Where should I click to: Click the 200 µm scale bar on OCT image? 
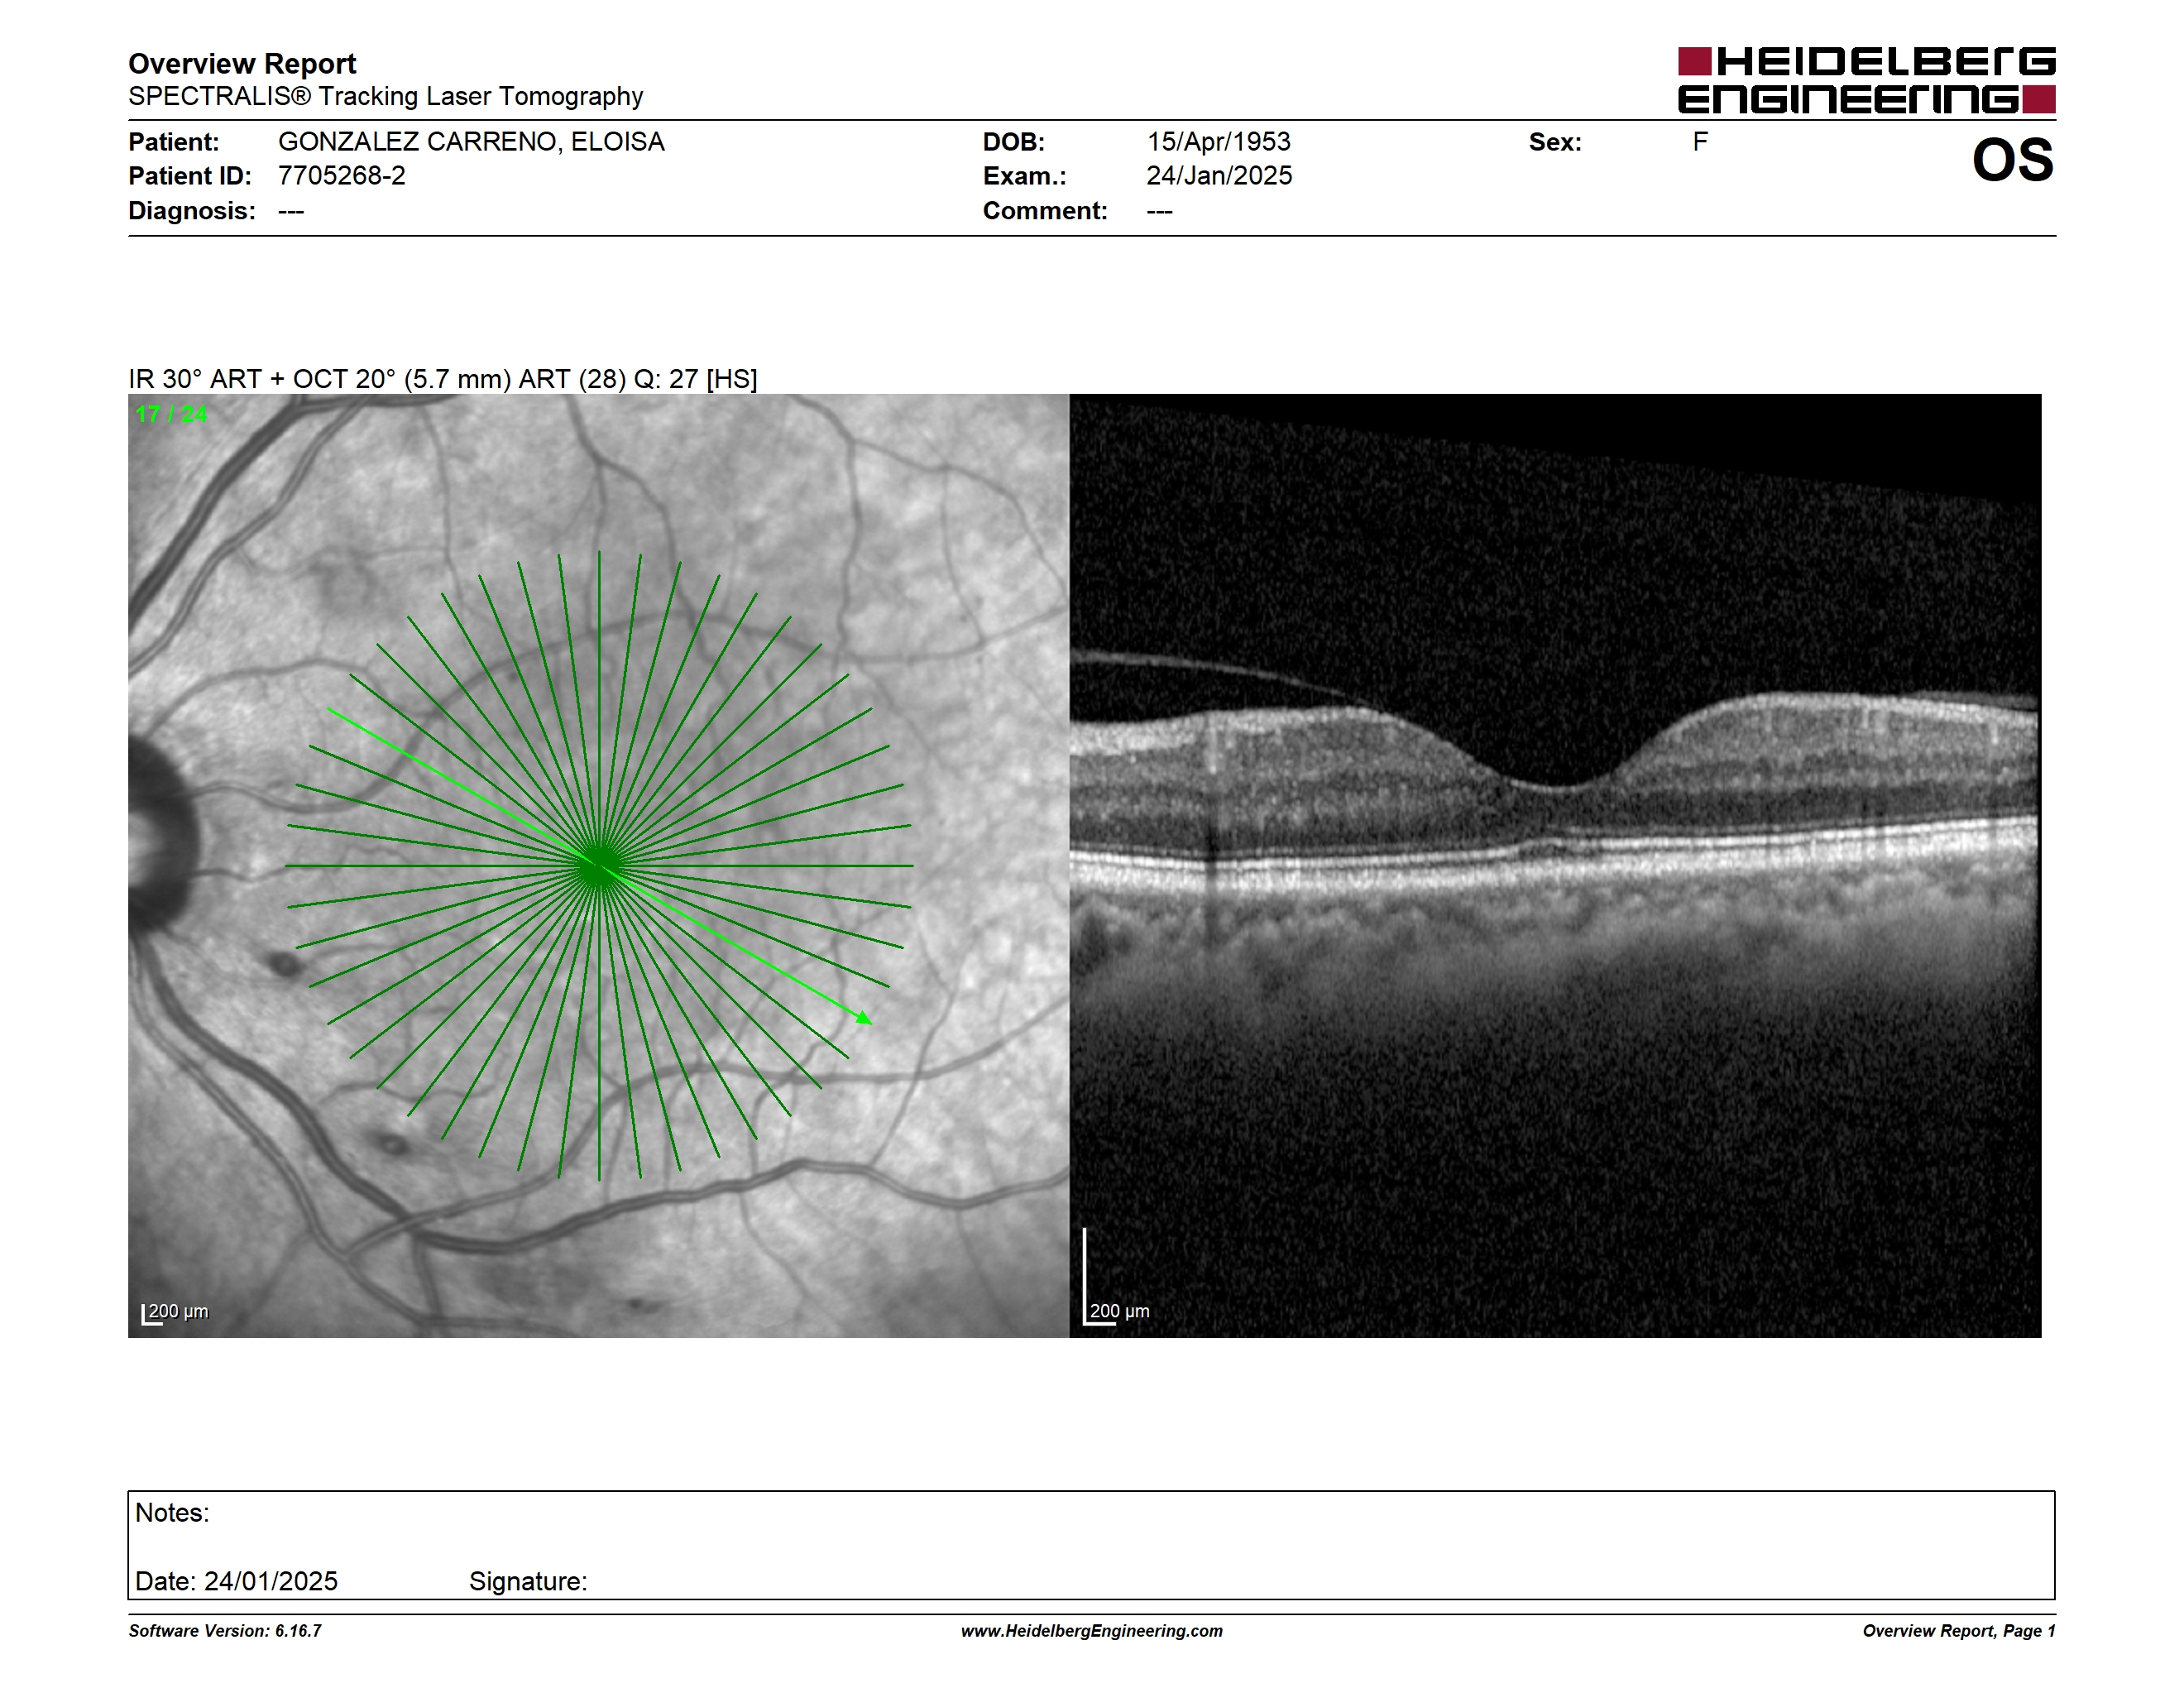1117,1278
